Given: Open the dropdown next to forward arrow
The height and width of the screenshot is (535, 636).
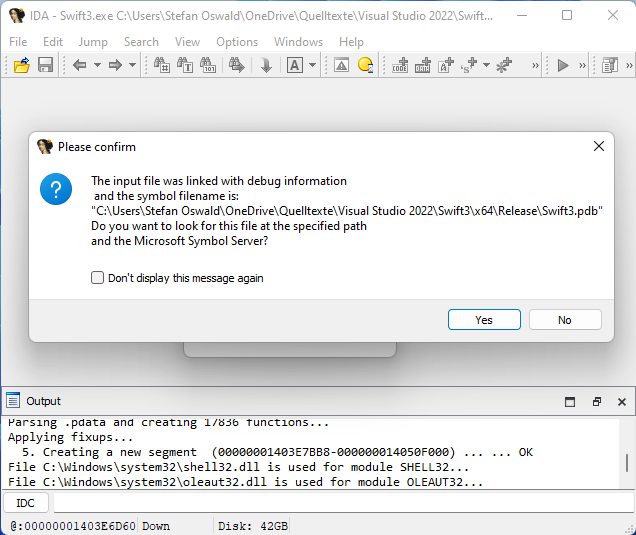Looking at the screenshot, I should point(132,65).
